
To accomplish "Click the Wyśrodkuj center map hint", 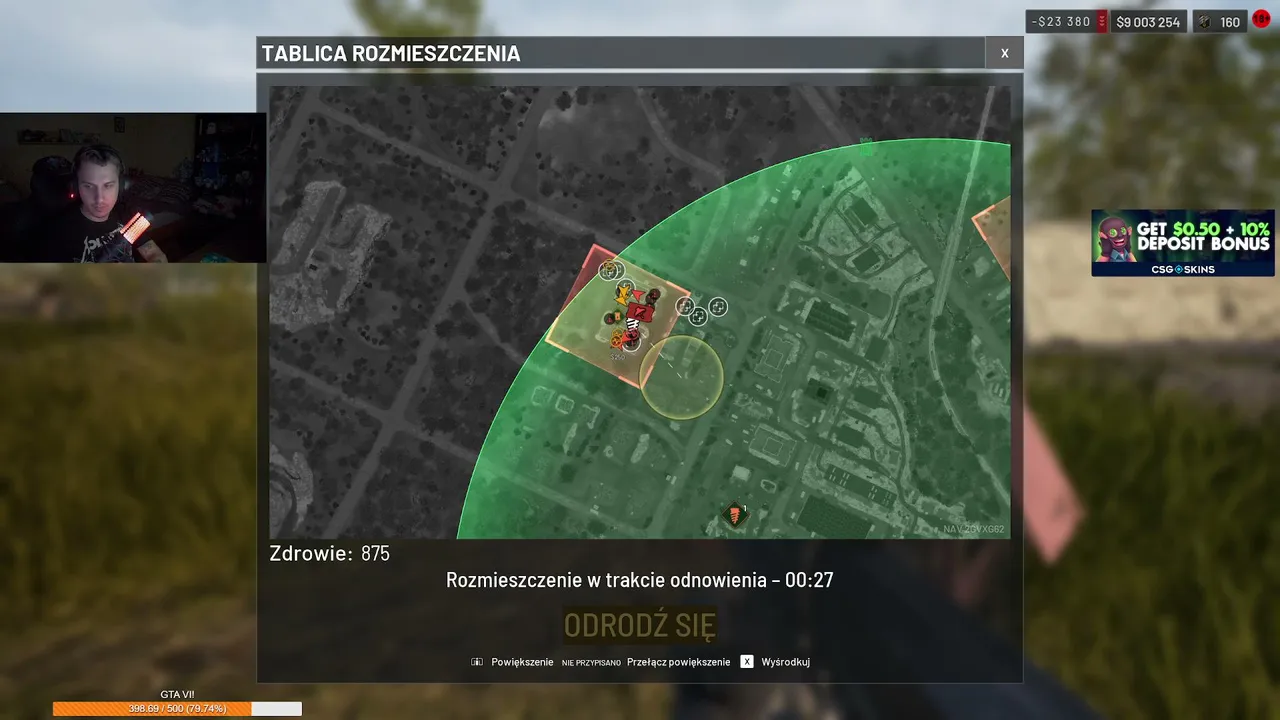I will click(785, 662).
